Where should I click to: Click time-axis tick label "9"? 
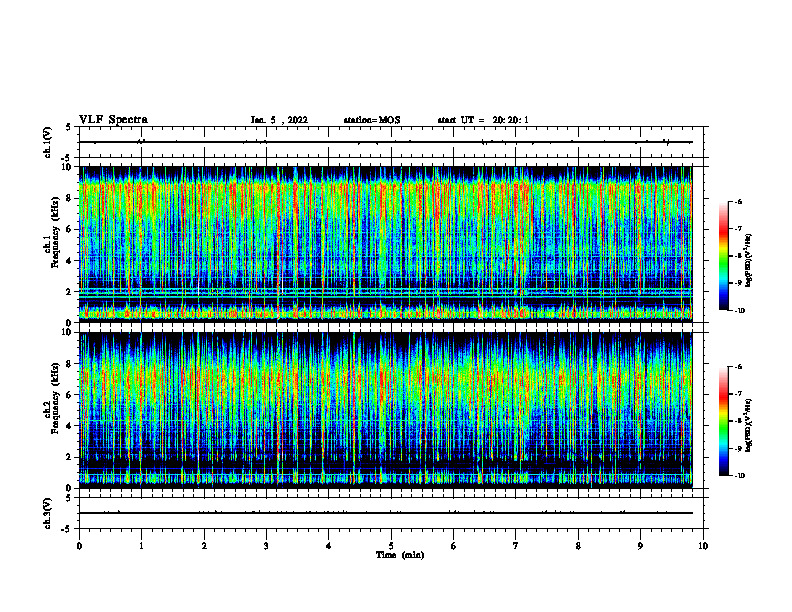click(x=640, y=546)
